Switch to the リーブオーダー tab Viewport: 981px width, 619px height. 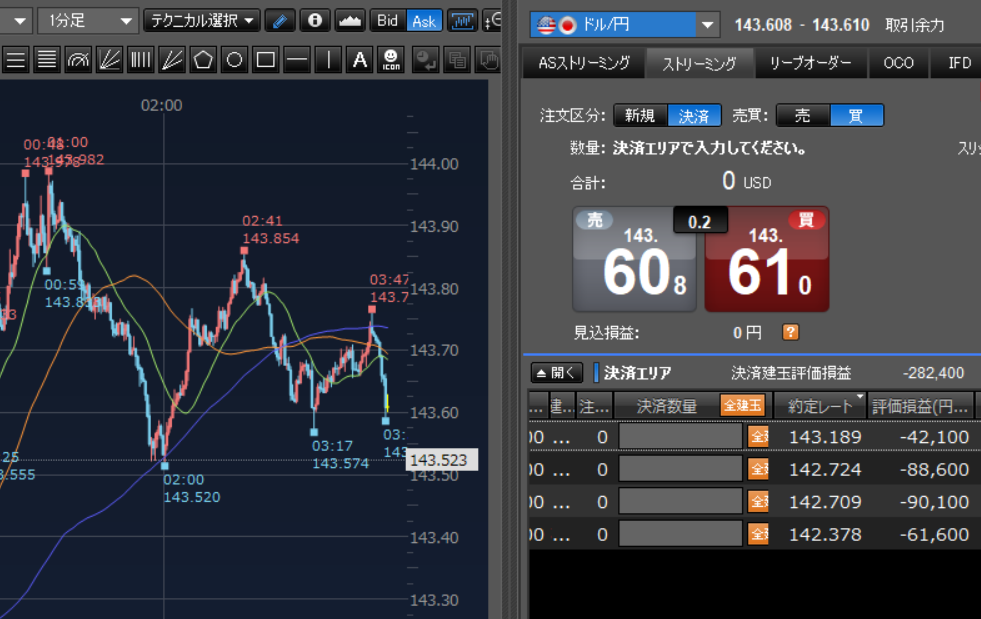coord(811,63)
